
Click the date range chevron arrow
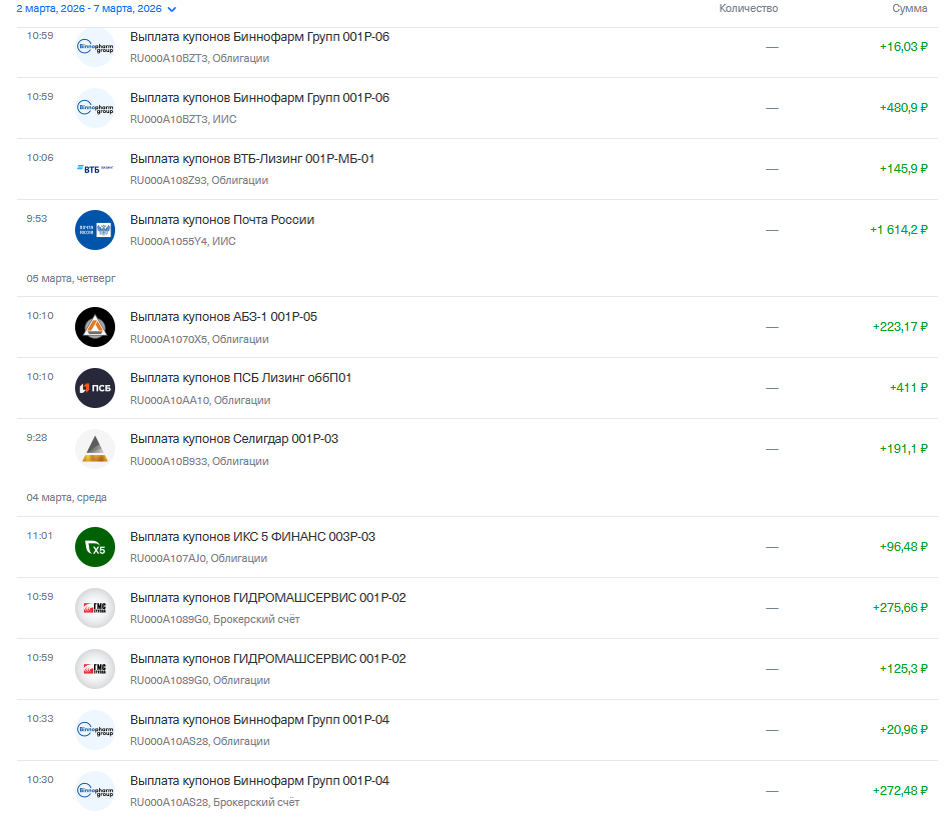tap(172, 9)
